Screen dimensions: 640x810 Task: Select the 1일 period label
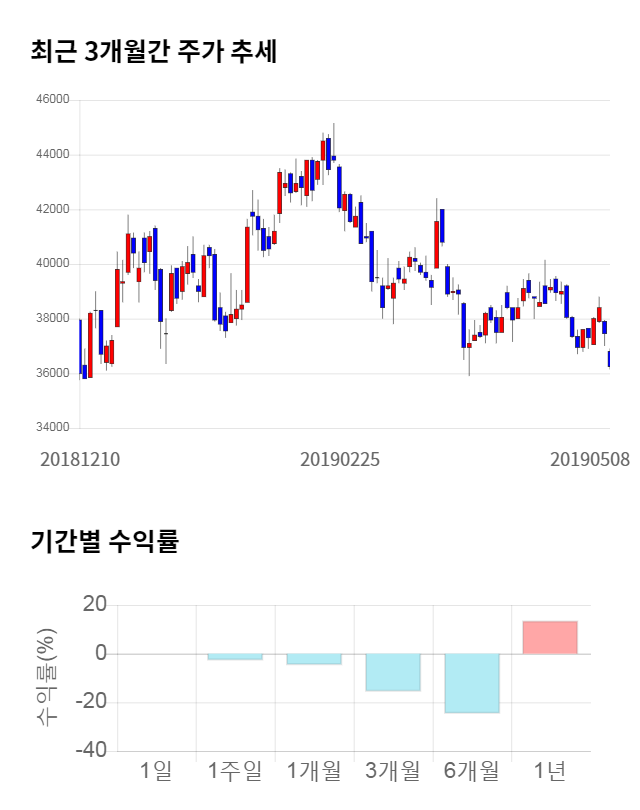pos(156,771)
